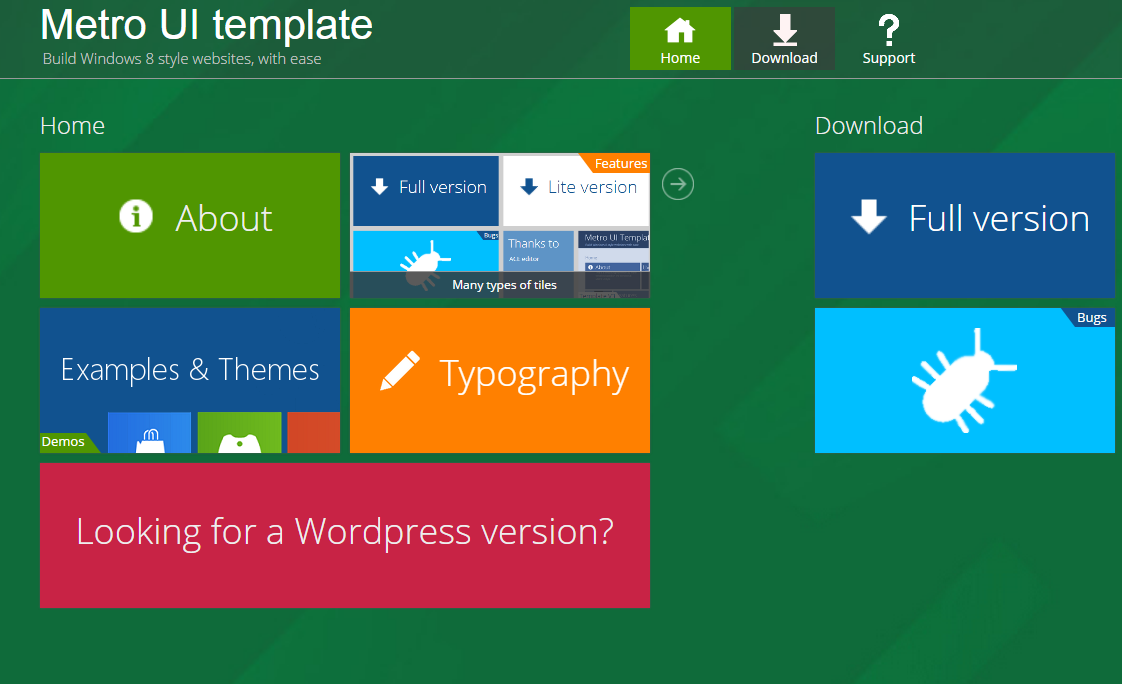Image resolution: width=1122 pixels, height=684 pixels.
Task: Select the question mark Support icon
Action: coord(888,29)
